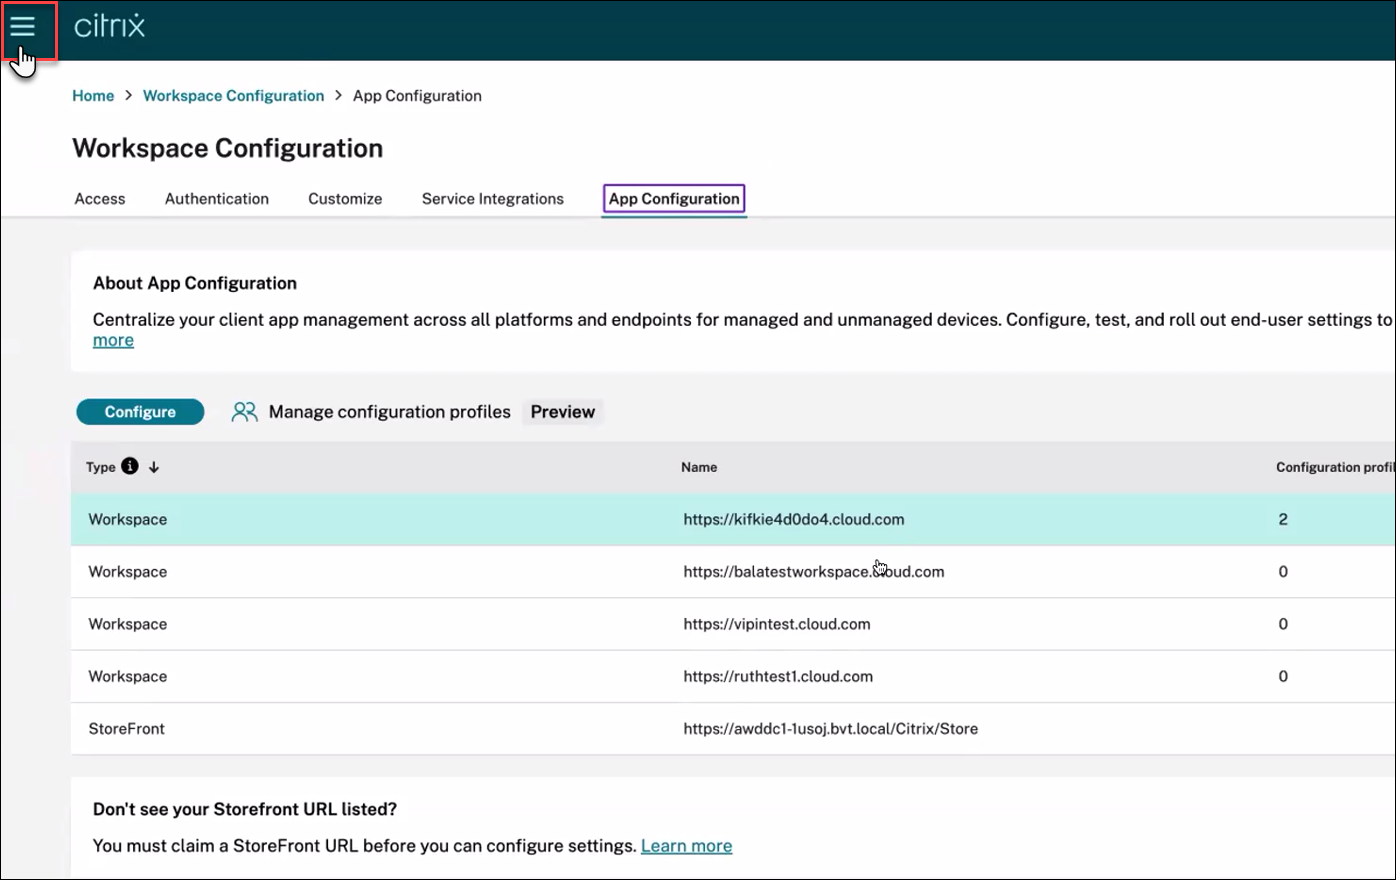Switch to the Access tab
1396x880 pixels.
[99, 198]
